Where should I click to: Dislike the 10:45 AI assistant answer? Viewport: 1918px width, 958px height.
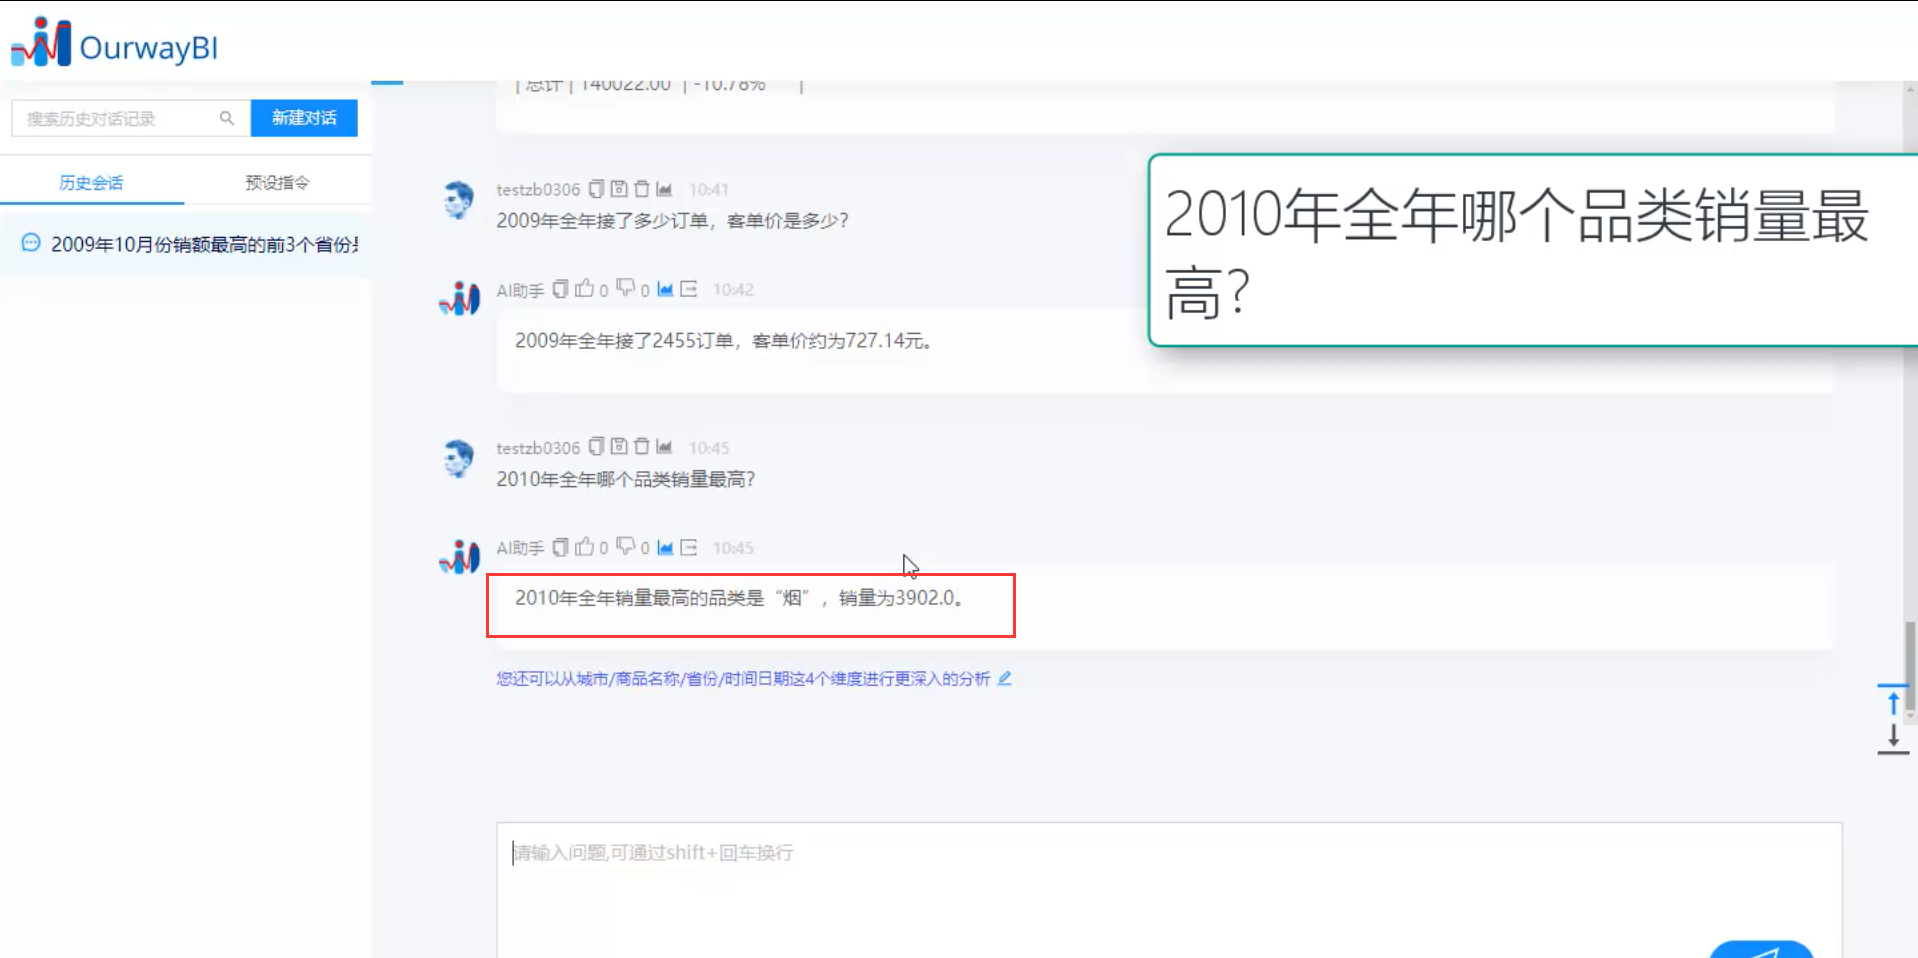click(x=626, y=546)
